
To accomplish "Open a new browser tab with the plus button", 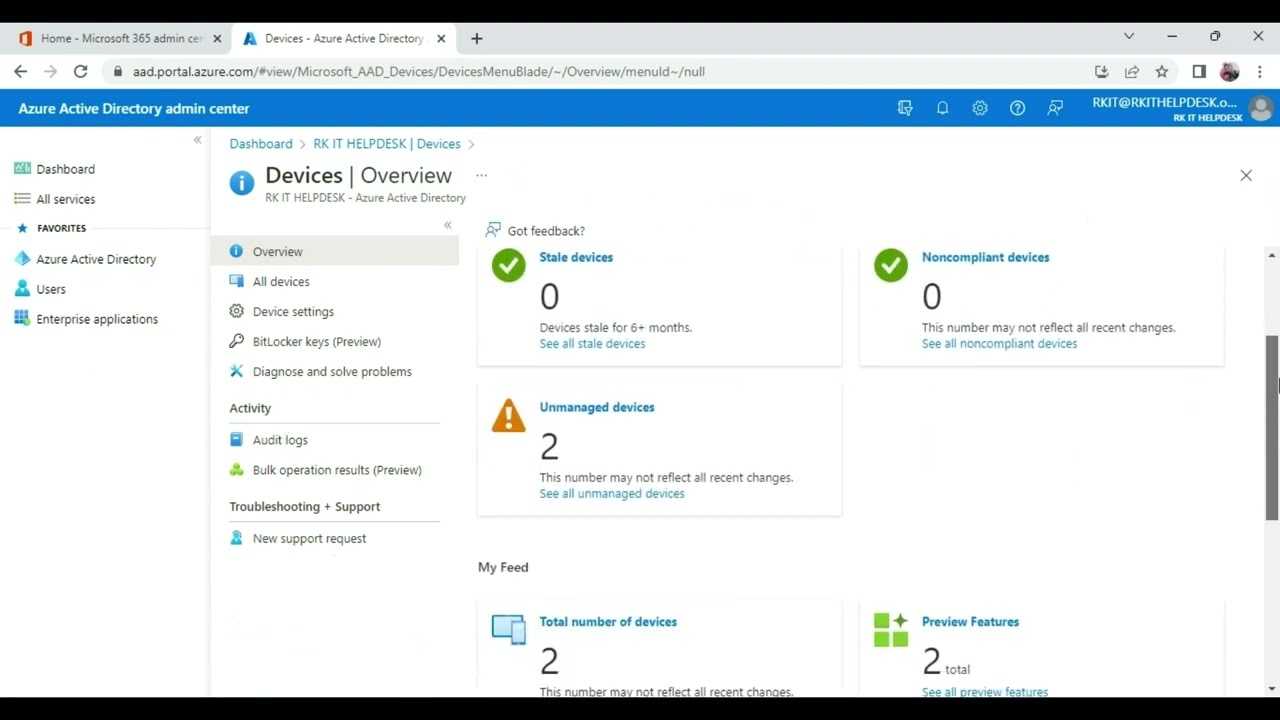I will tap(477, 38).
